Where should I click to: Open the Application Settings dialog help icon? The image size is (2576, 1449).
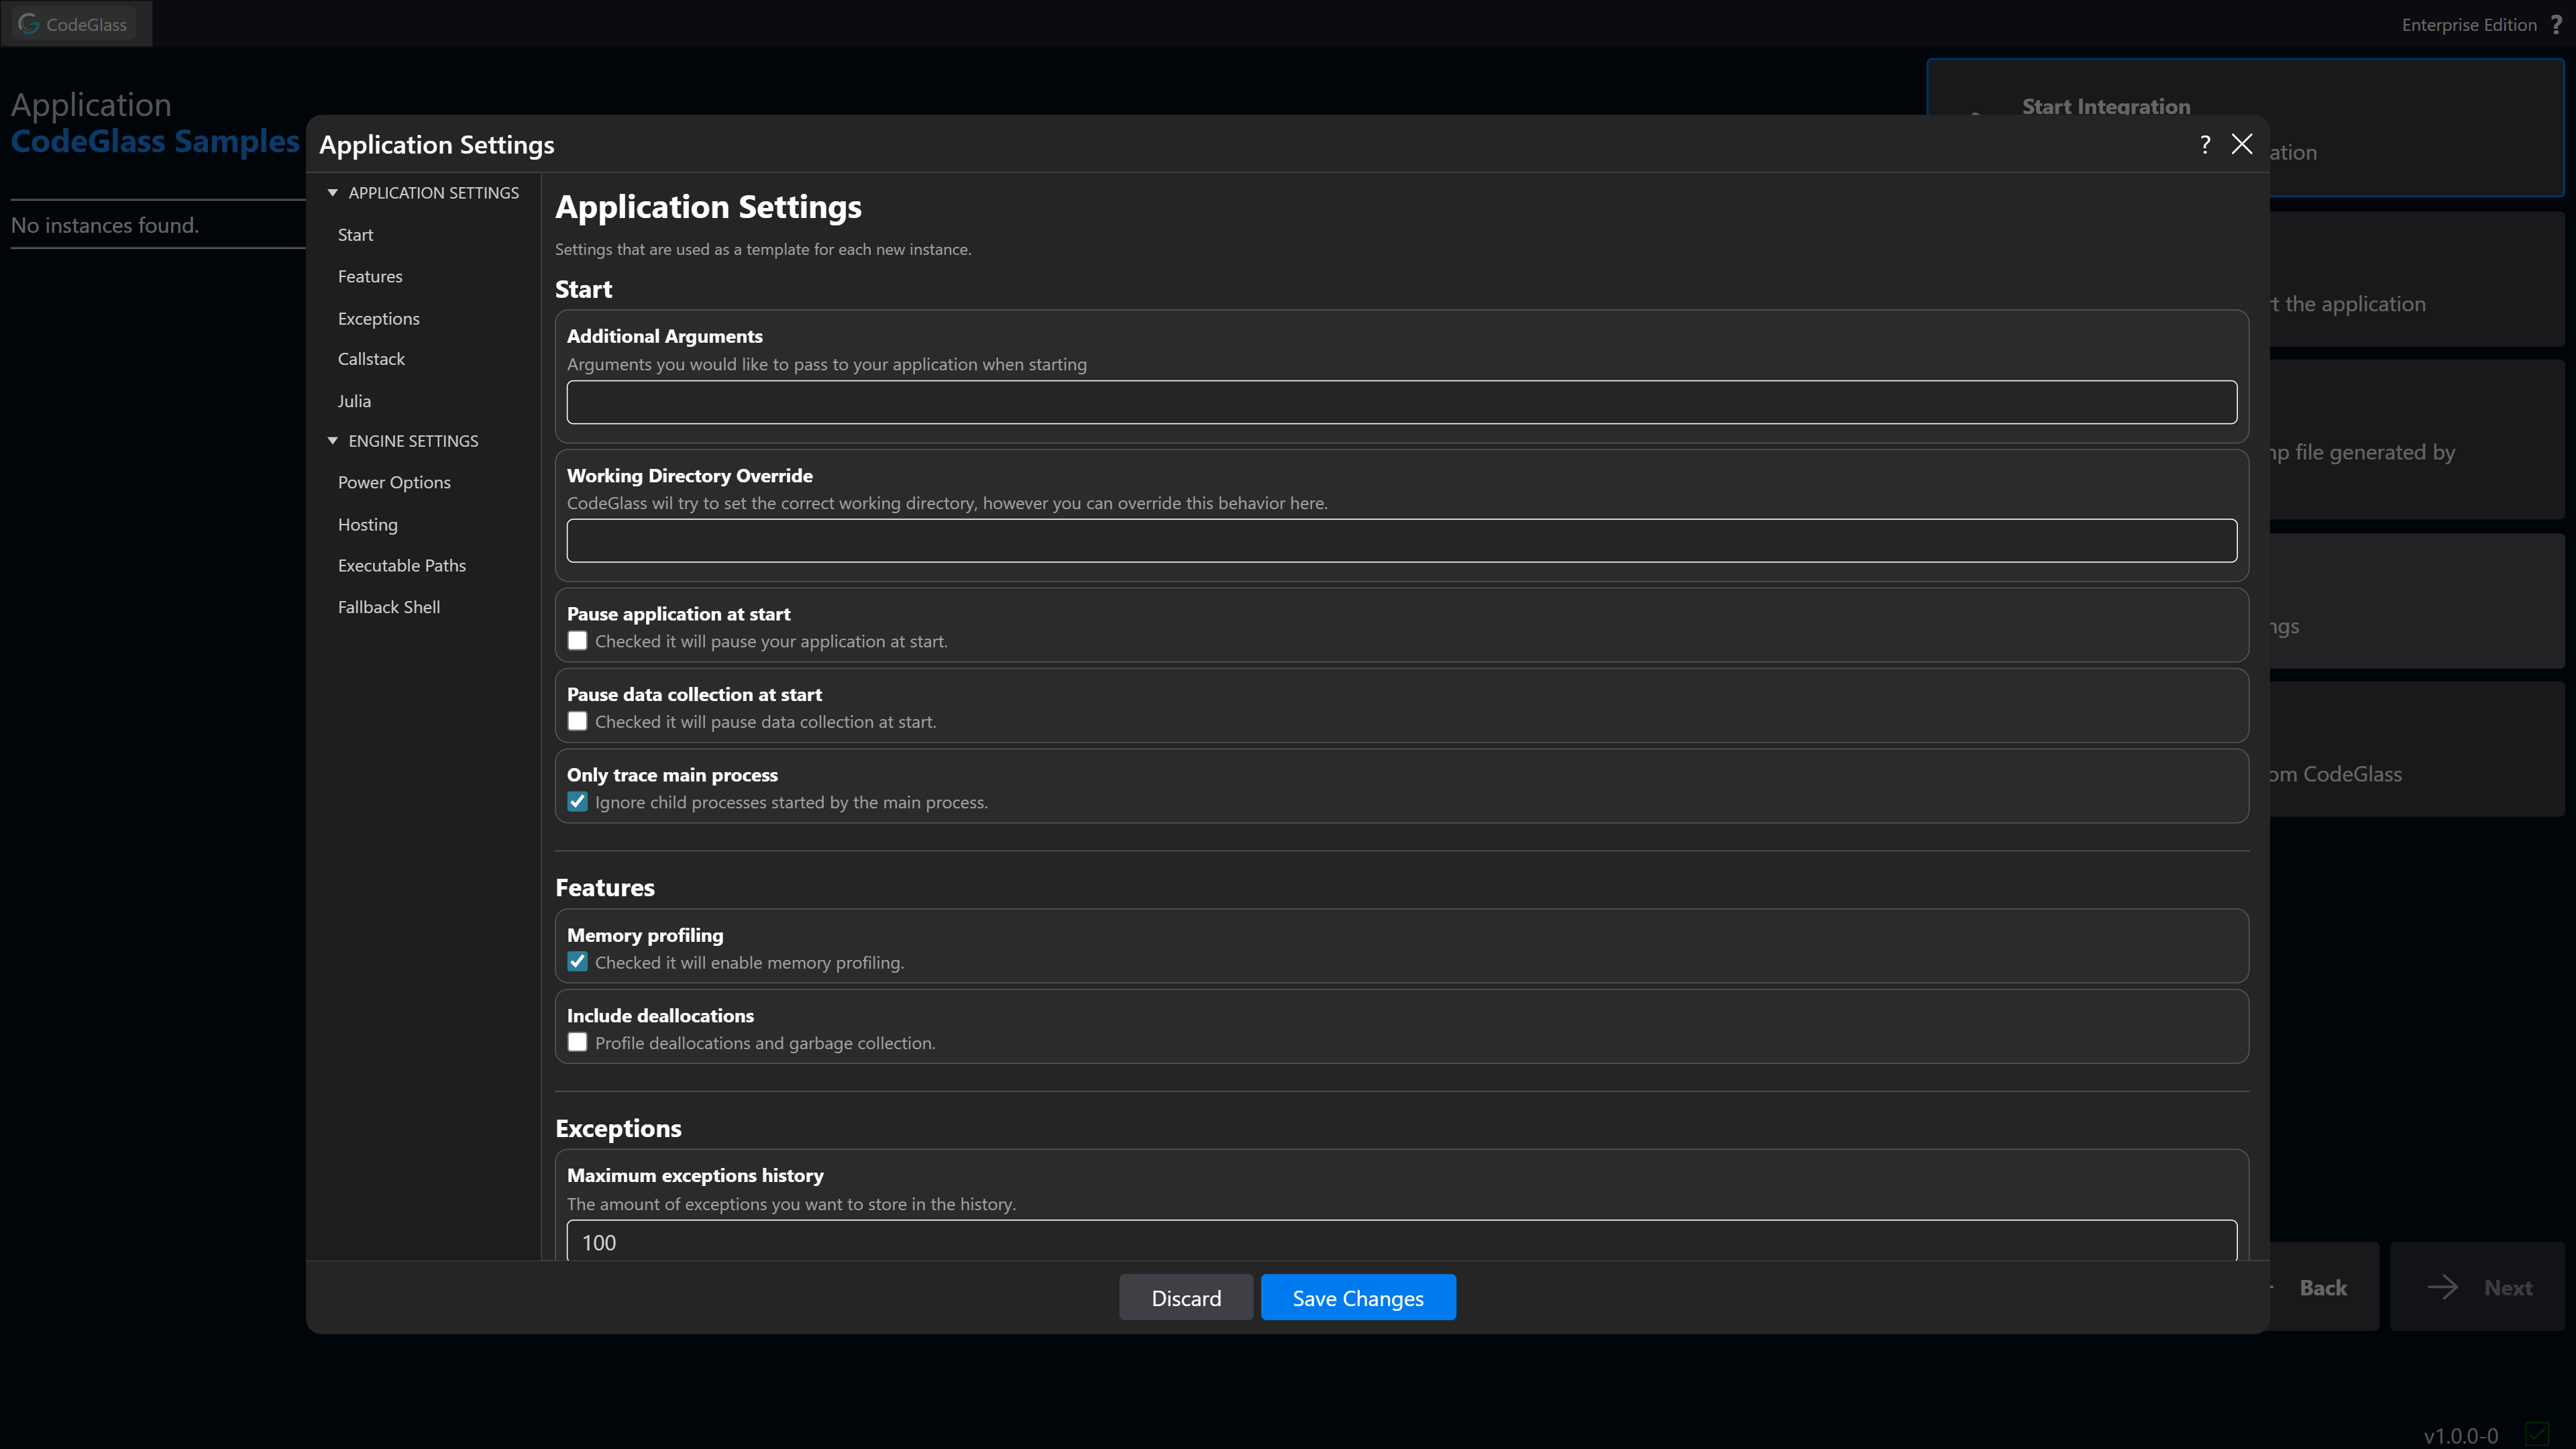(2205, 144)
